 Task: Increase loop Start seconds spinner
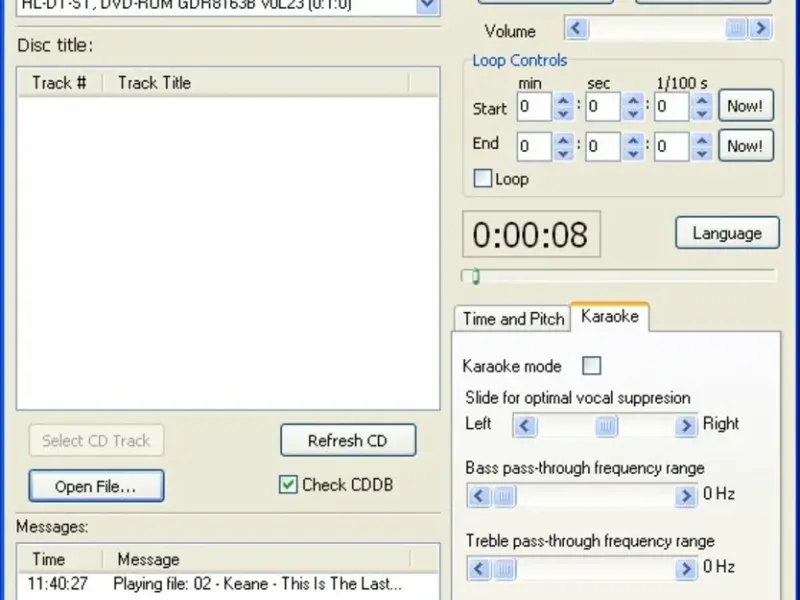[633, 100]
